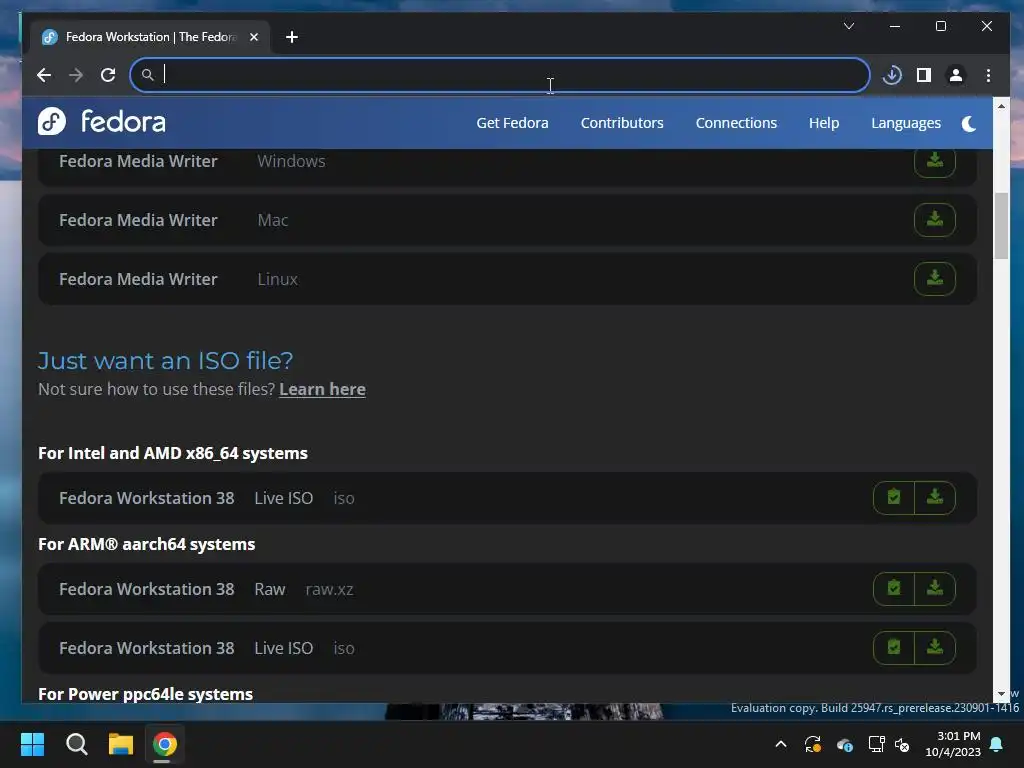Click network display icon in tray
Screen dimensions: 1024x768
876,744
